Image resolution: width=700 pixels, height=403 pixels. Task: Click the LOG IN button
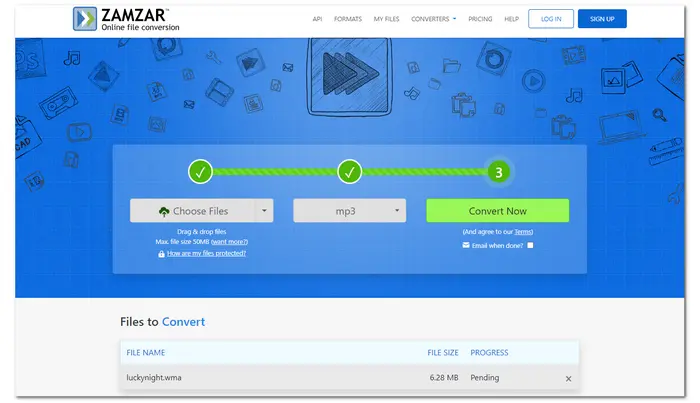pyautogui.click(x=551, y=19)
